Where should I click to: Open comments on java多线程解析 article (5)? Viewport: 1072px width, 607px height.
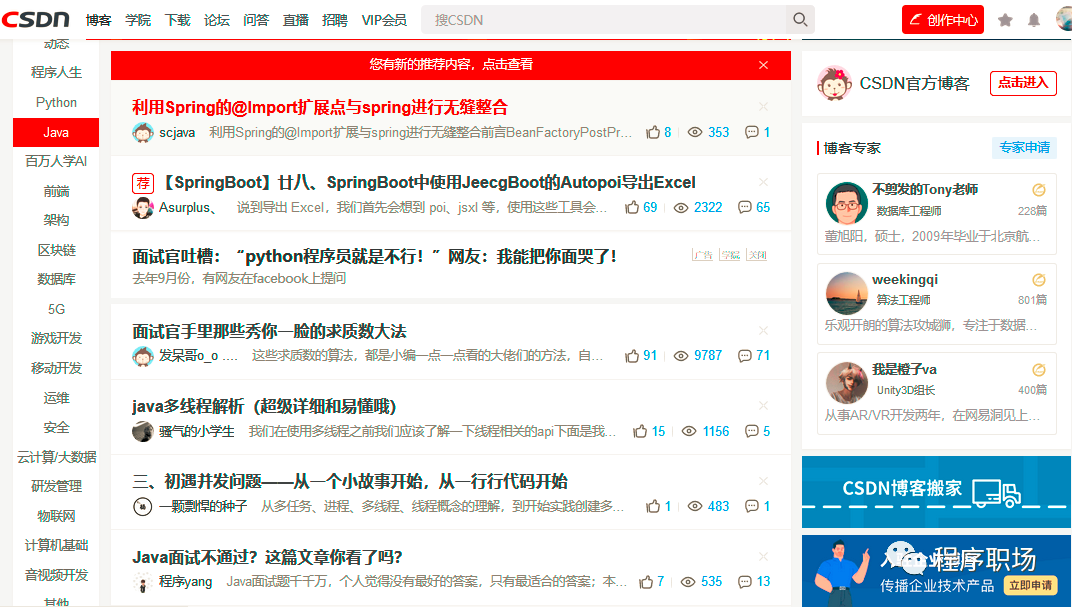(x=752, y=431)
